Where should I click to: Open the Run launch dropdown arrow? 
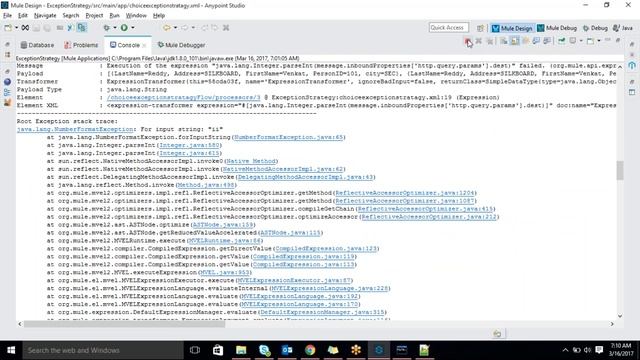[133, 28]
